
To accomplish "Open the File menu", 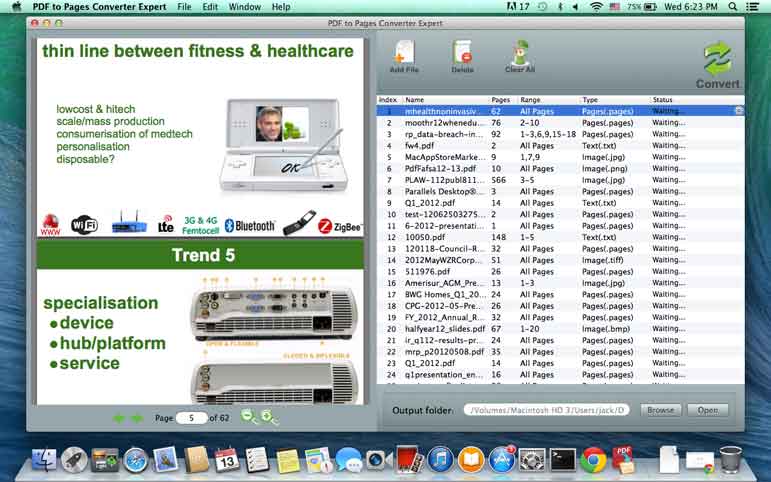I will tap(184, 7).
